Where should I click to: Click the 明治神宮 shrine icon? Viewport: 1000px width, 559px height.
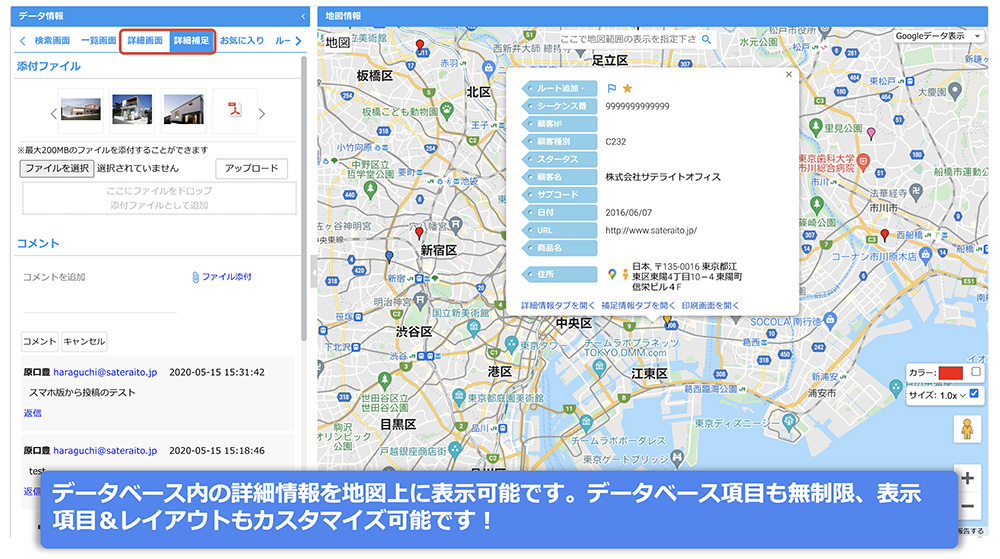tap(420, 299)
